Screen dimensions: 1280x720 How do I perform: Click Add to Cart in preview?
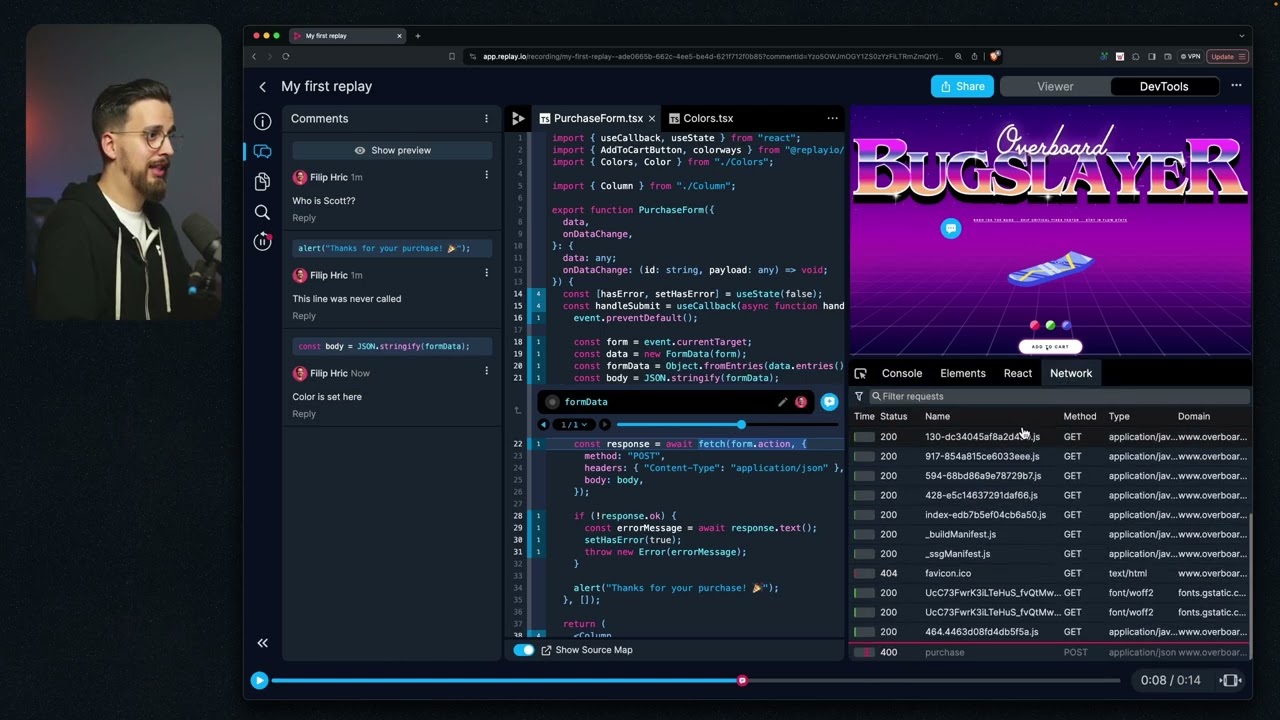point(1050,347)
